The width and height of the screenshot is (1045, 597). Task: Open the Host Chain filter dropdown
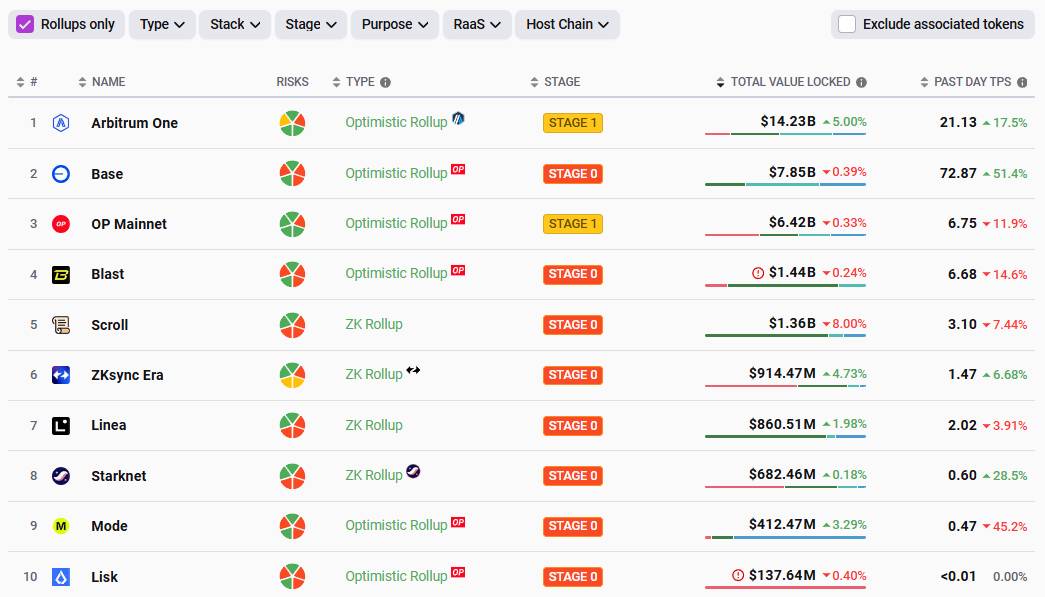tap(567, 25)
